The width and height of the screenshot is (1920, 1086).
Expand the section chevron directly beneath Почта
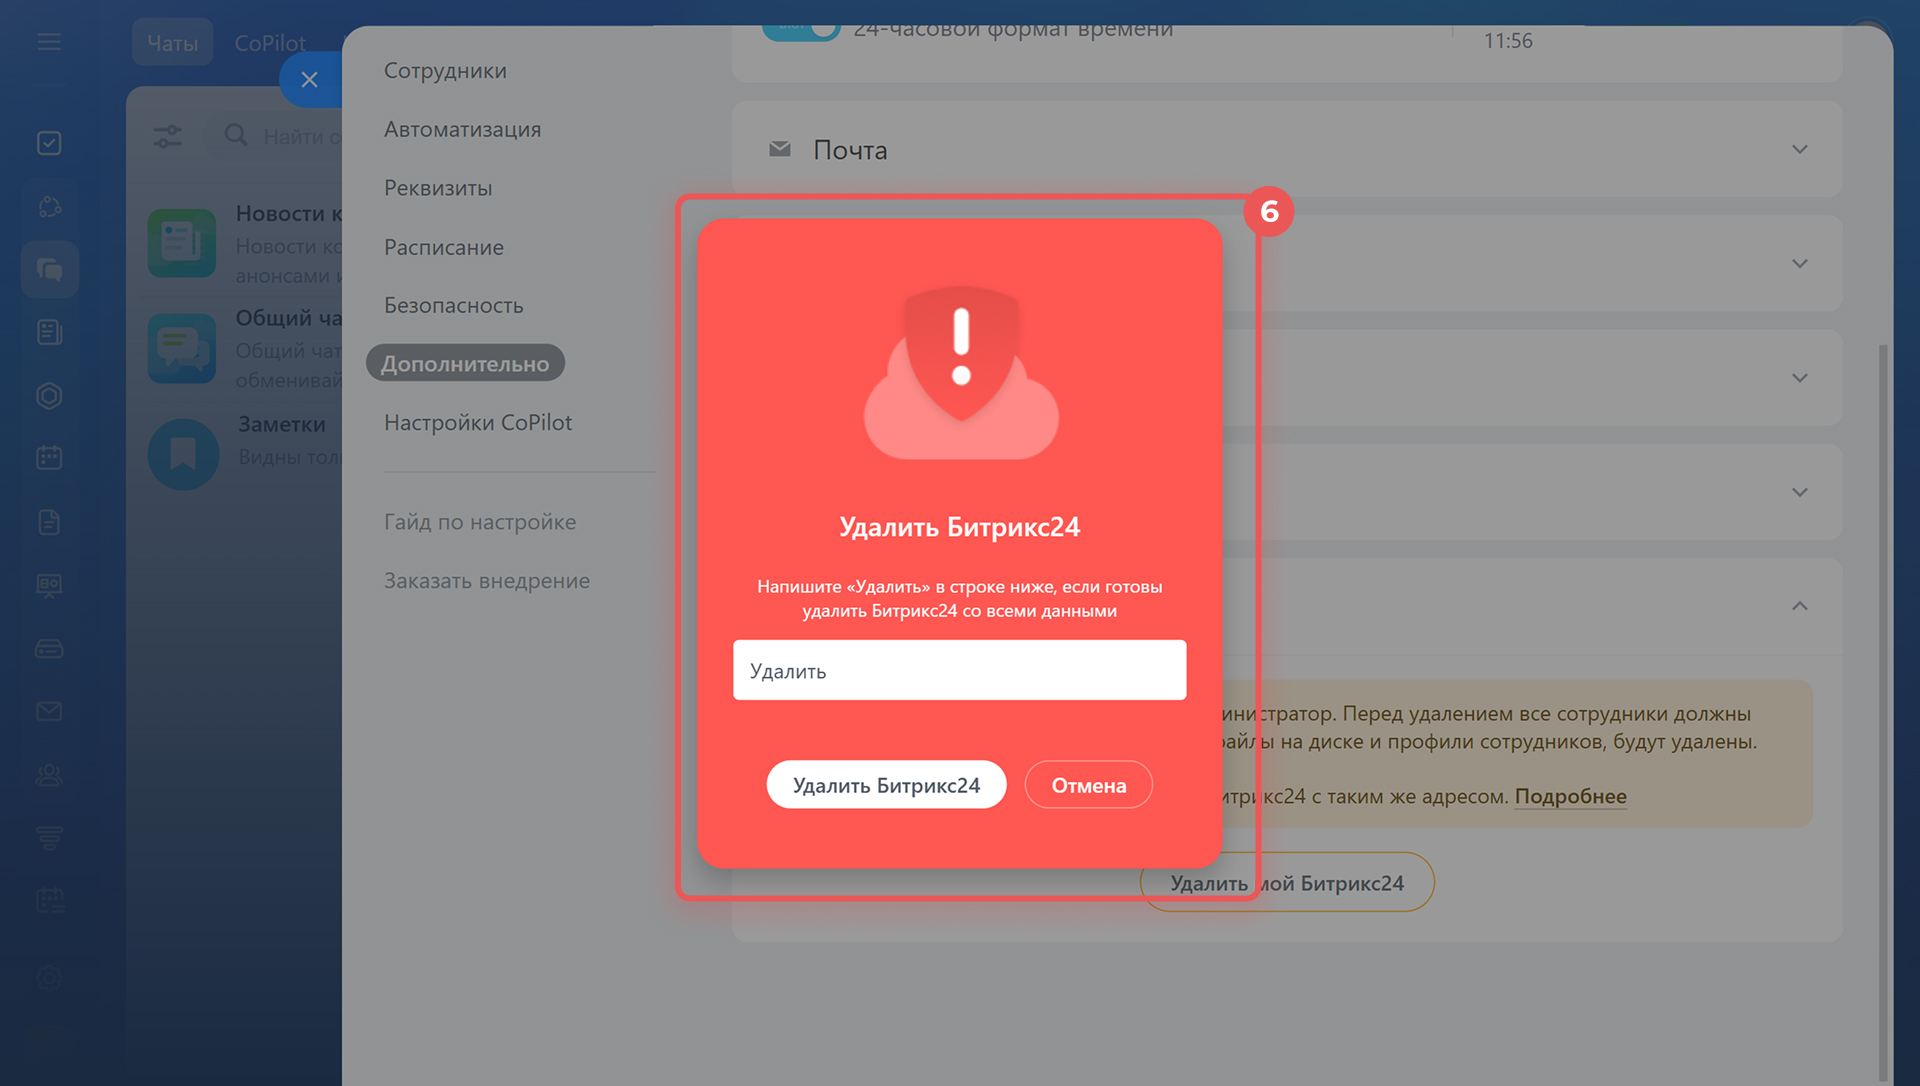click(1800, 264)
